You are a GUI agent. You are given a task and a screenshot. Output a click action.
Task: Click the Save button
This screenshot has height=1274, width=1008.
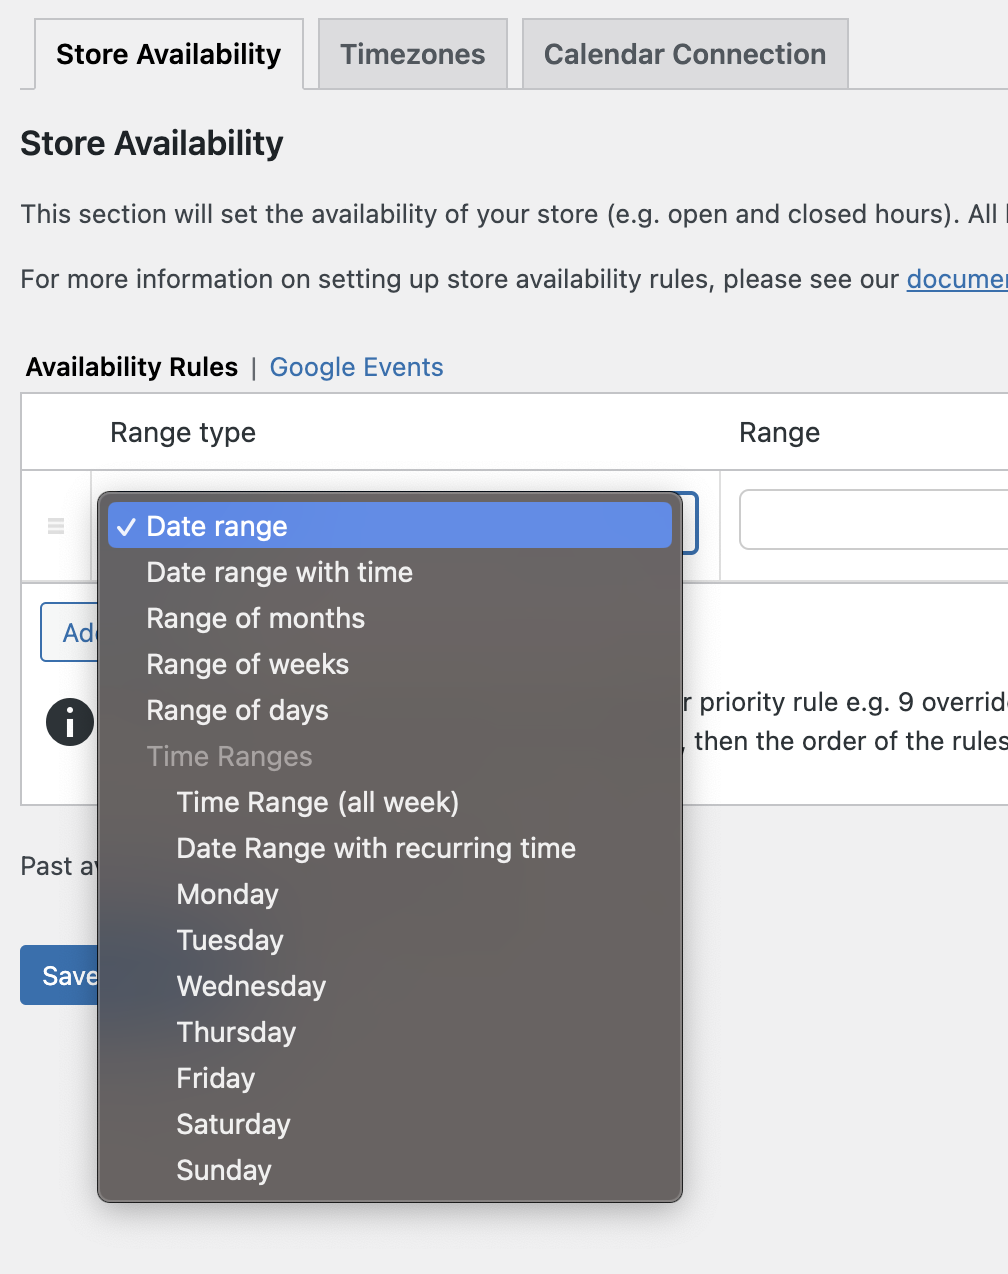60,975
